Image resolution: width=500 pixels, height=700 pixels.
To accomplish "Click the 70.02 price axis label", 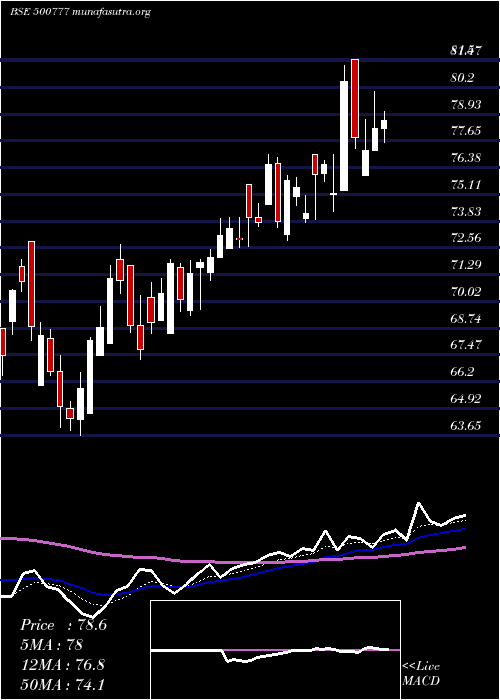I will (466, 292).
